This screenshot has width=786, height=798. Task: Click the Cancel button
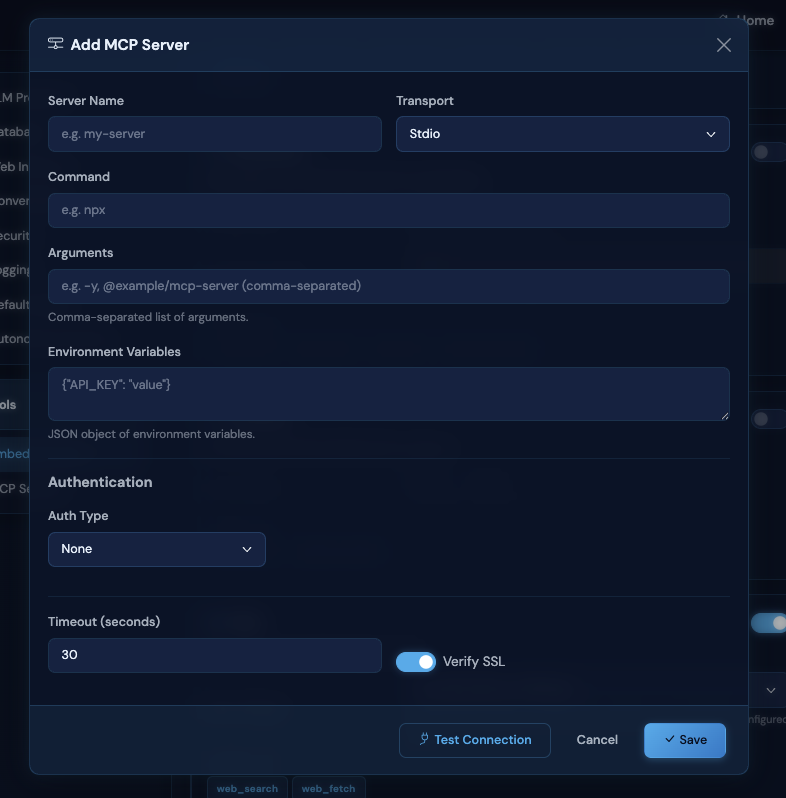click(x=597, y=740)
